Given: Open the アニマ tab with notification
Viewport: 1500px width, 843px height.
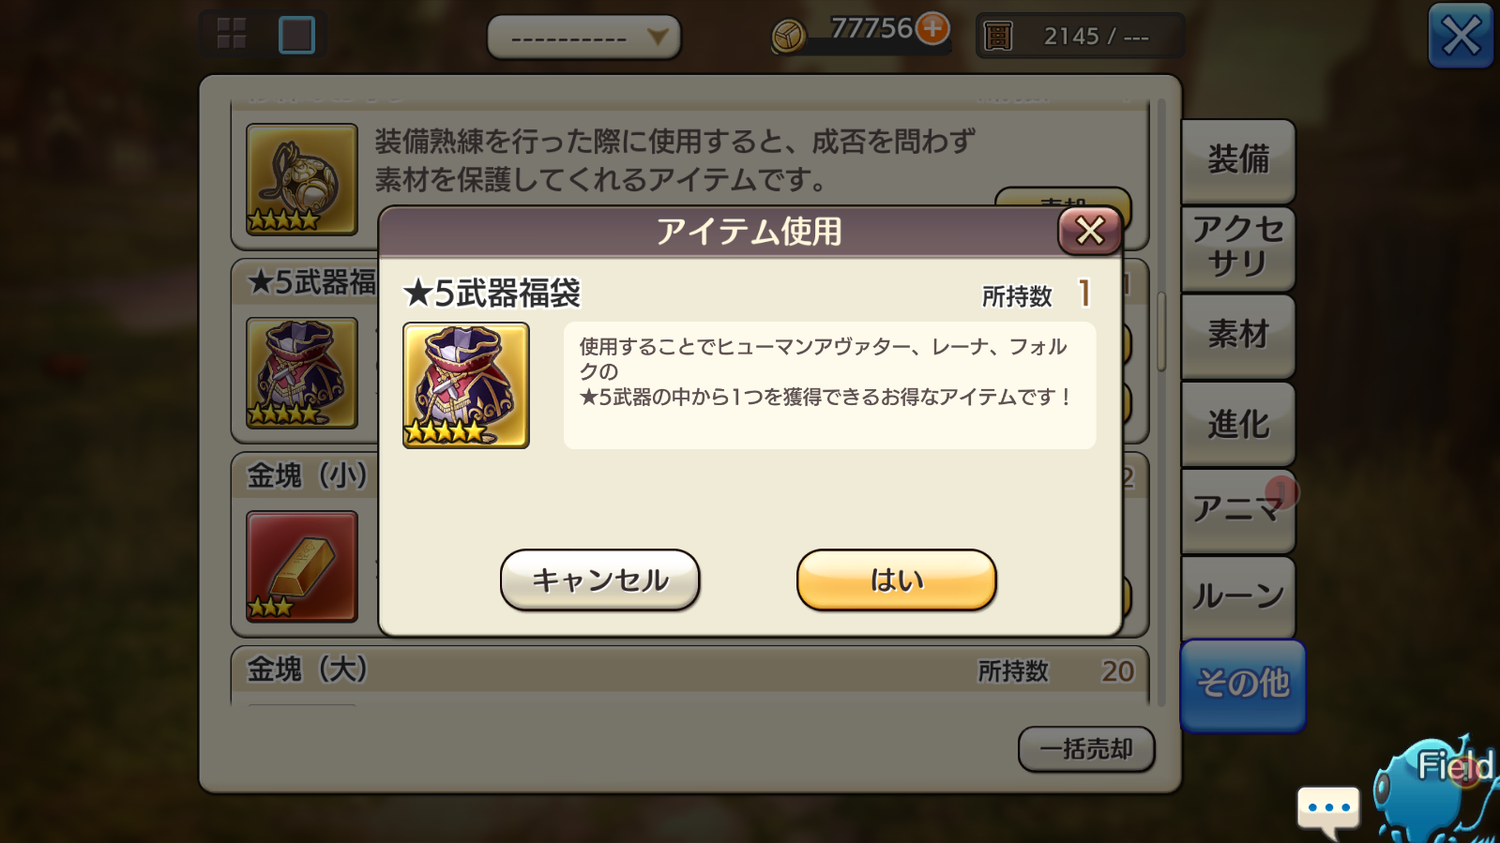Looking at the screenshot, I should click(x=1238, y=510).
